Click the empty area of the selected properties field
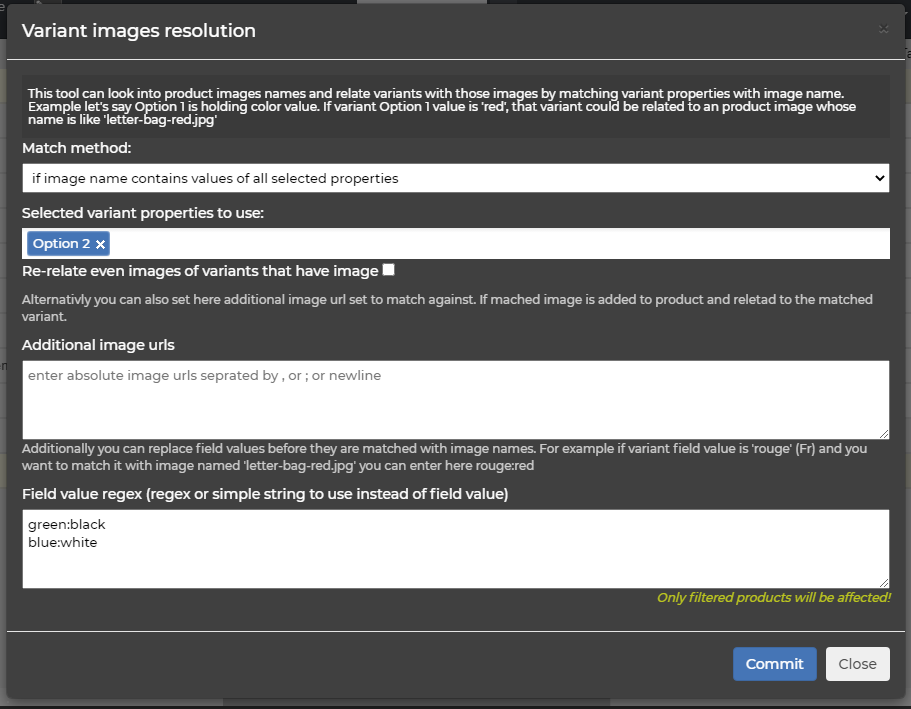The height and width of the screenshot is (709, 911). pyautogui.click(x=500, y=244)
